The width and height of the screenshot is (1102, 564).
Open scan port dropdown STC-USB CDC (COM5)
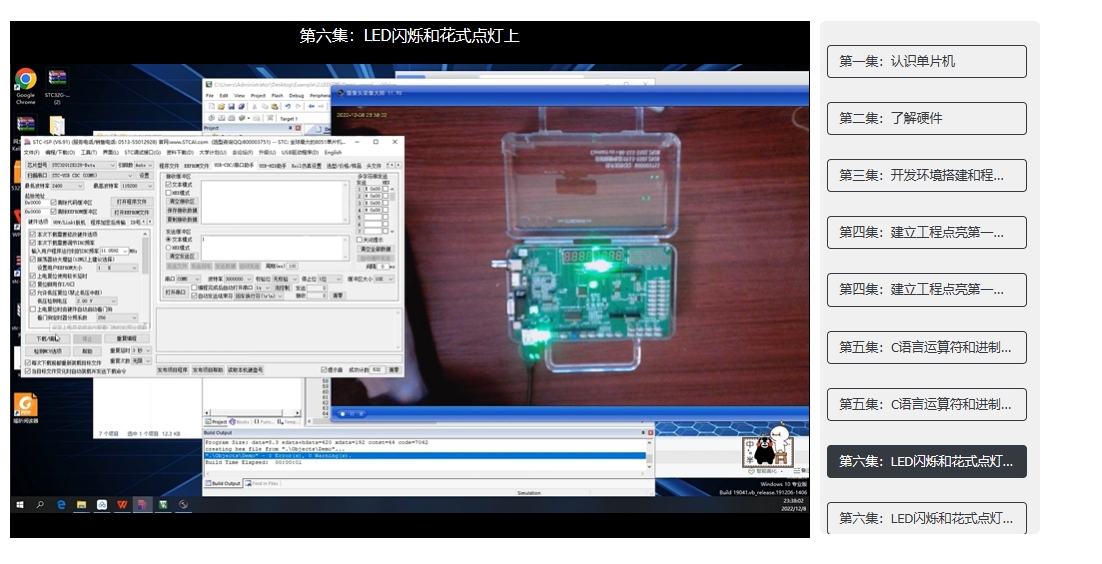tap(91, 175)
